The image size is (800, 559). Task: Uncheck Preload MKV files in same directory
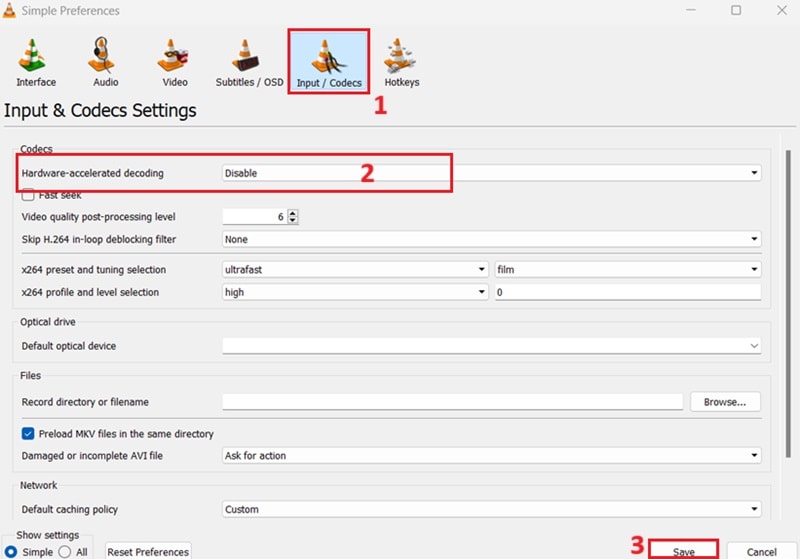click(28, 434)
